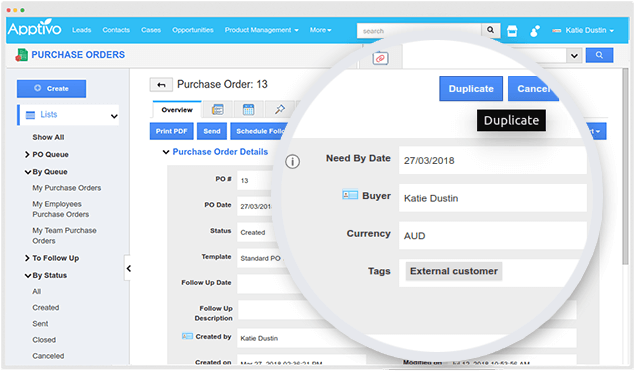Click the Apptivo logo
This screenshot has width=635, height=371.
(x=34, y=28)
